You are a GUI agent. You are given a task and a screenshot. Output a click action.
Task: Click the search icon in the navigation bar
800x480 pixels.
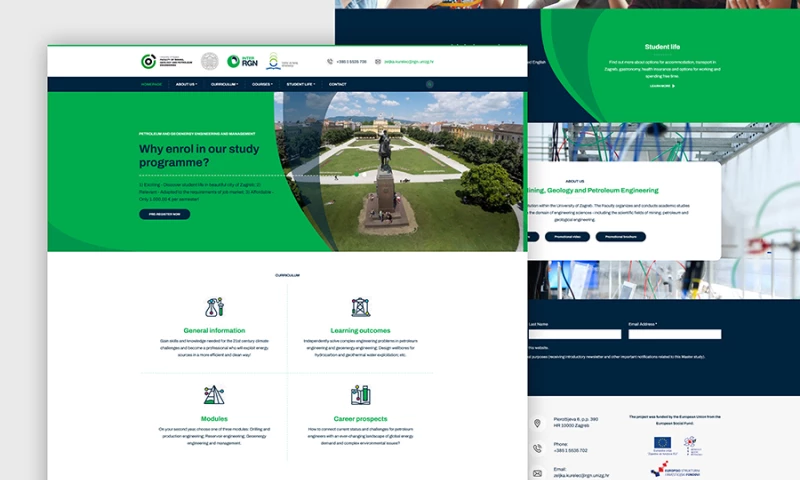(430, 84)
